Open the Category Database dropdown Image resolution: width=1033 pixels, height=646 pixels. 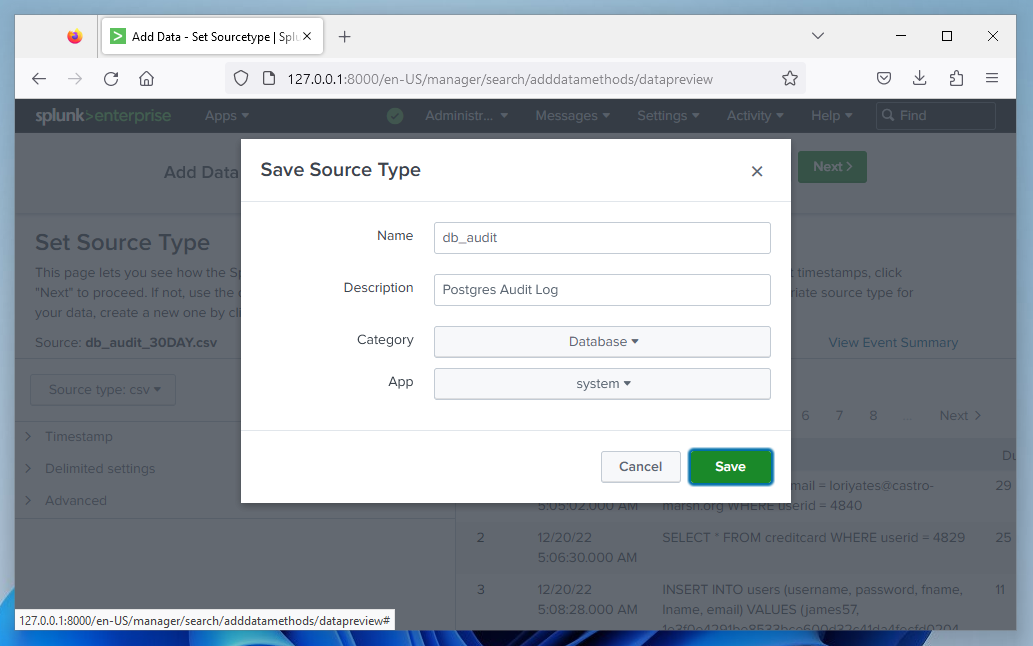(x=601, y=342)
